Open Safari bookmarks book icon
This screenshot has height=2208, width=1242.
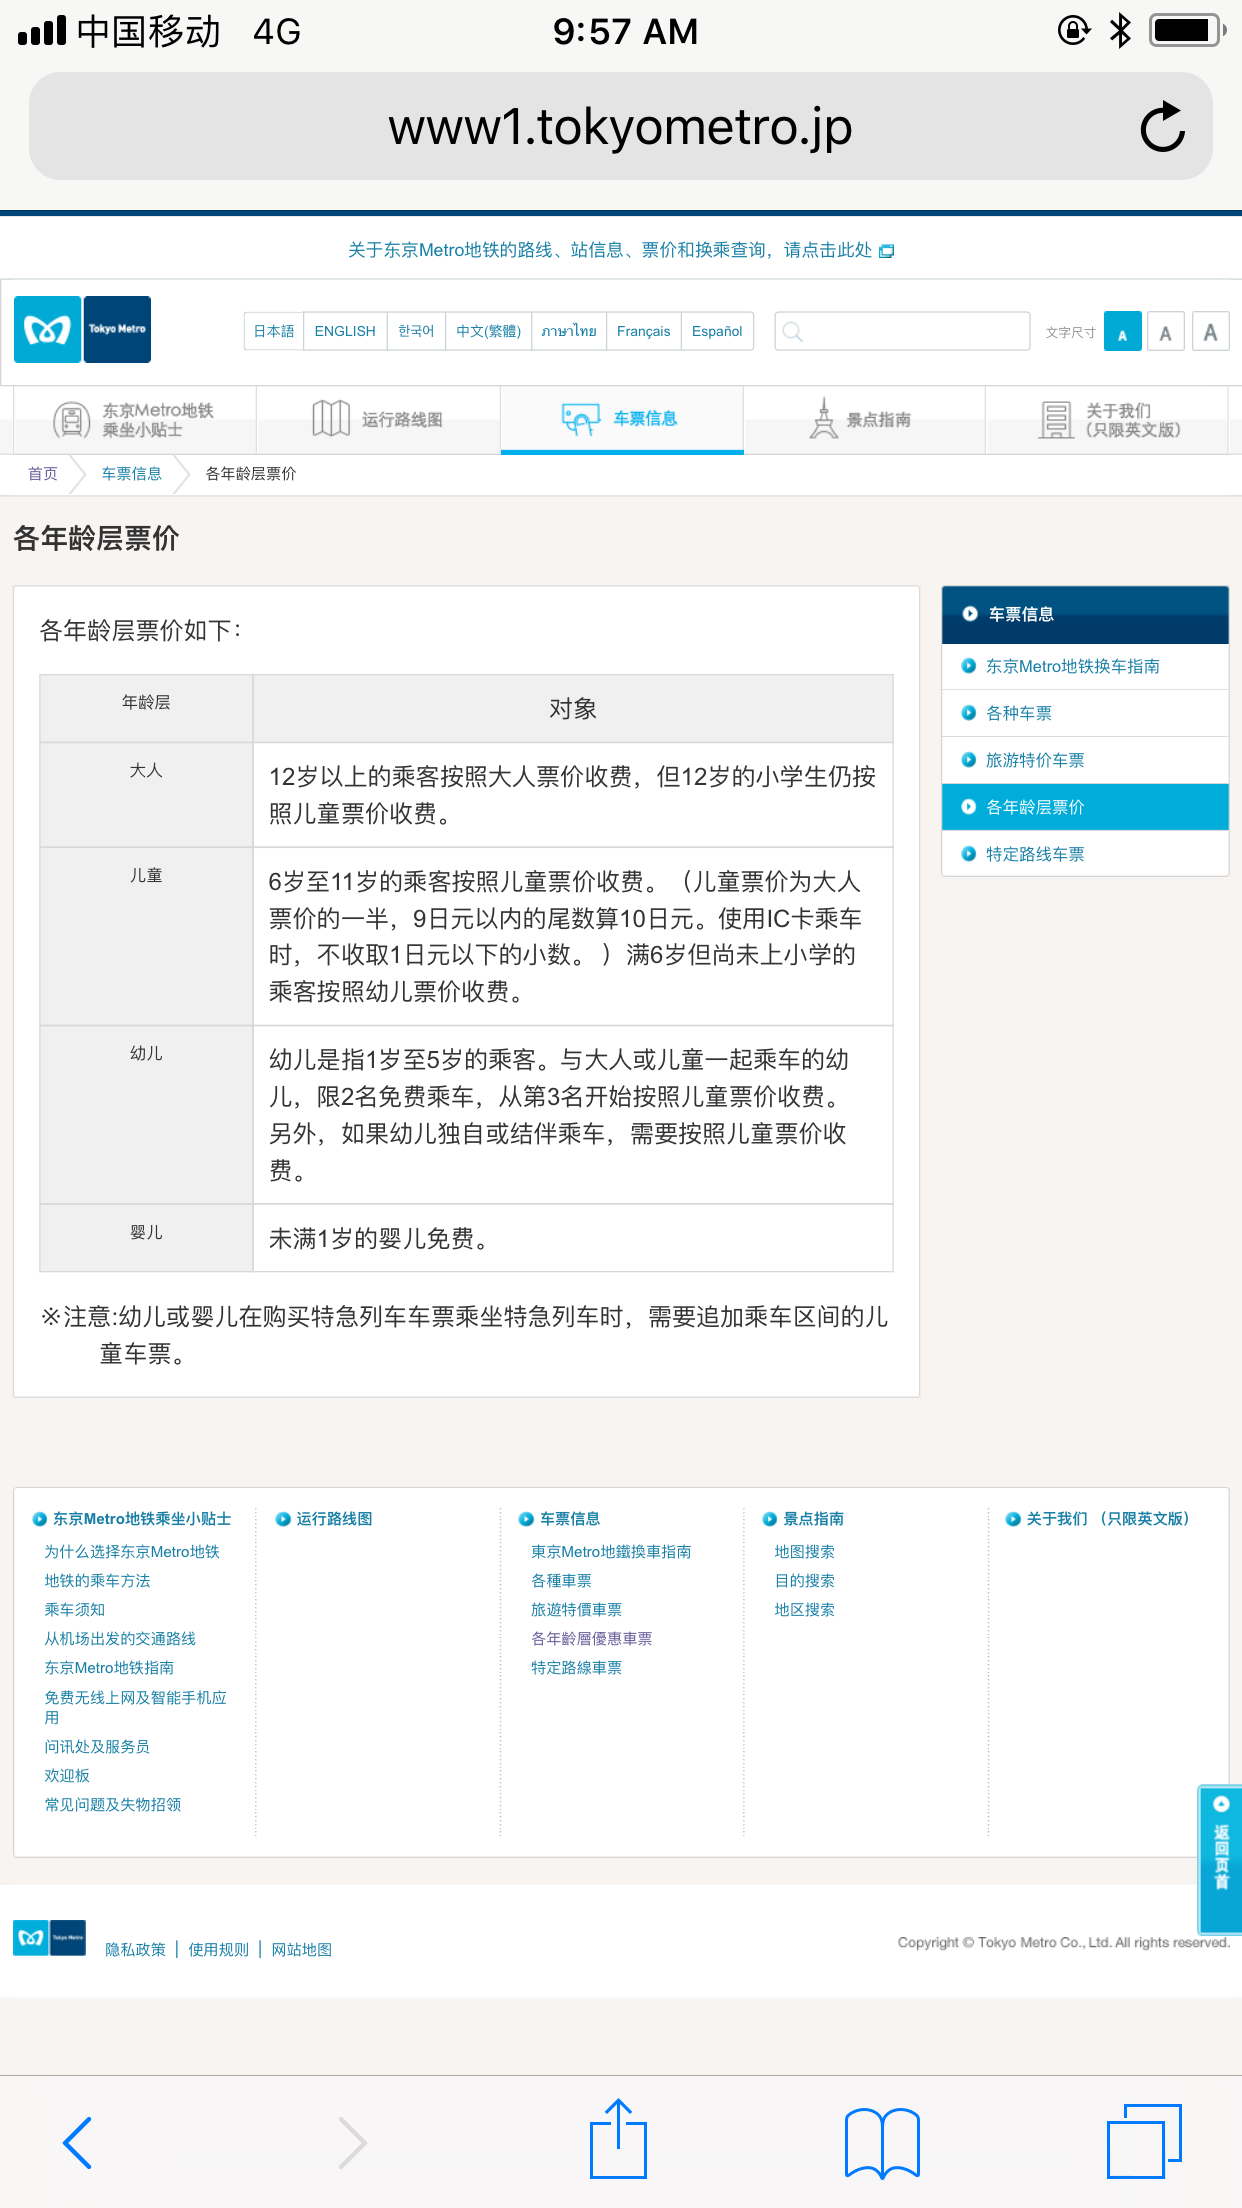[881, 2142]
